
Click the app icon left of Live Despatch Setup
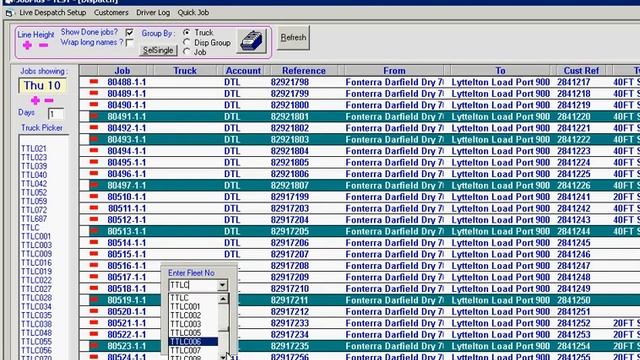click(x=9, y=13)
